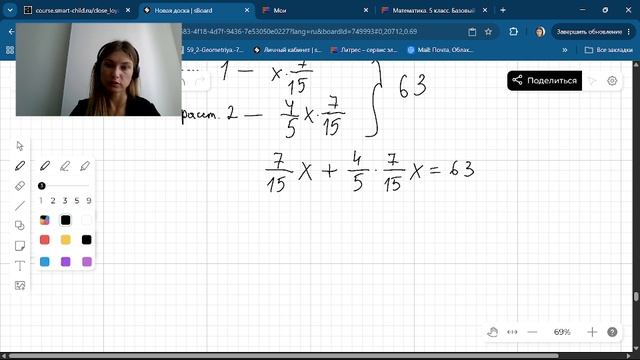Insert an image onto the board

(x=20, y=285)
